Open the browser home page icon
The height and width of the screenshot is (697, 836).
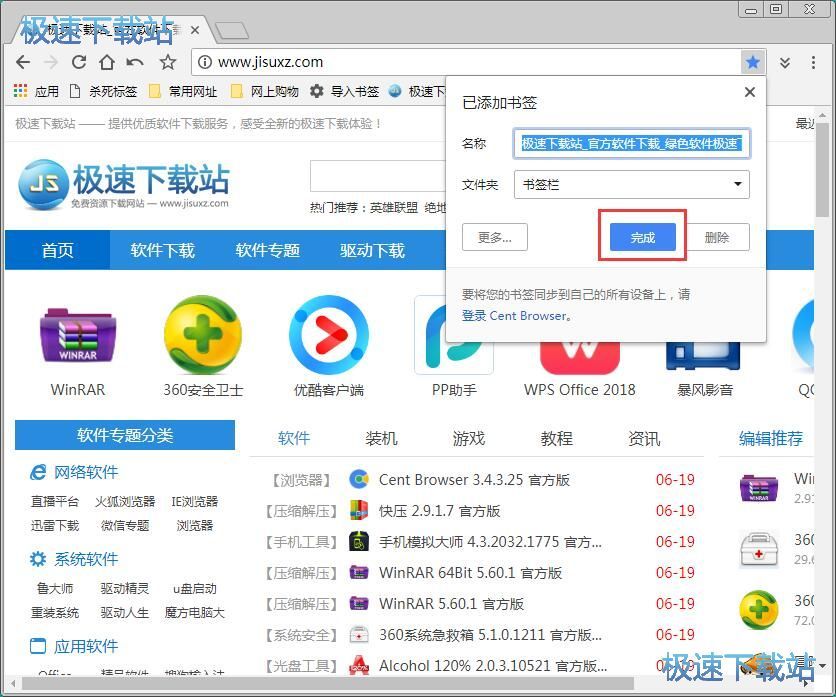(107, 62)
